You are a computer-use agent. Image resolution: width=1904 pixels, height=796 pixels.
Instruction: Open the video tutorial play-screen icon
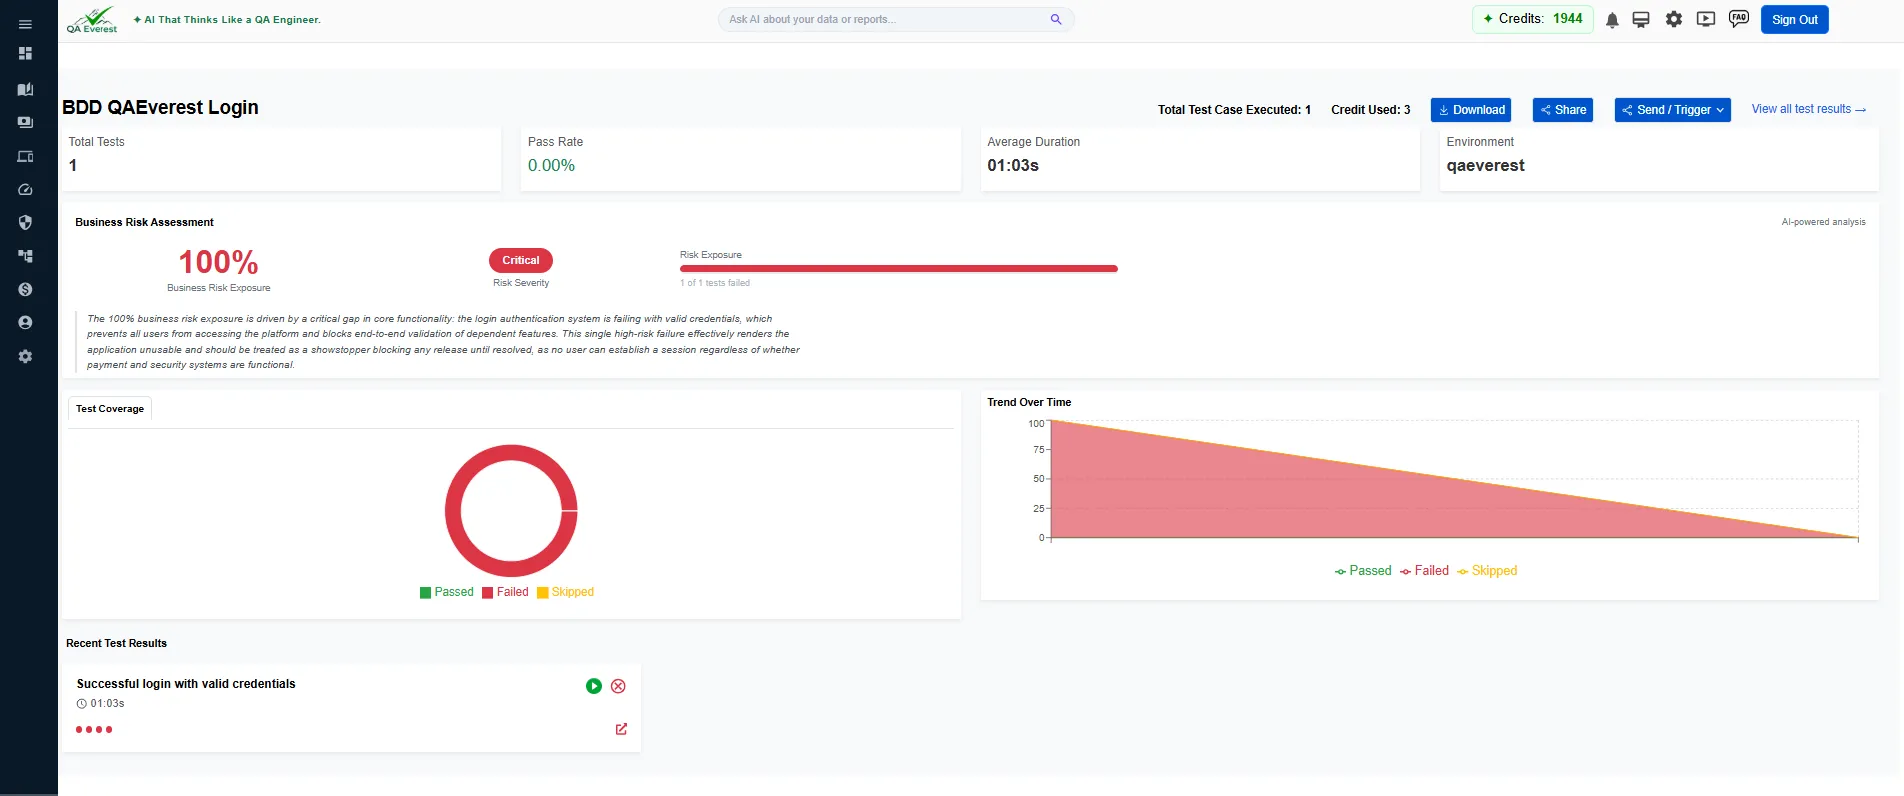click(x=1706, y=19)
